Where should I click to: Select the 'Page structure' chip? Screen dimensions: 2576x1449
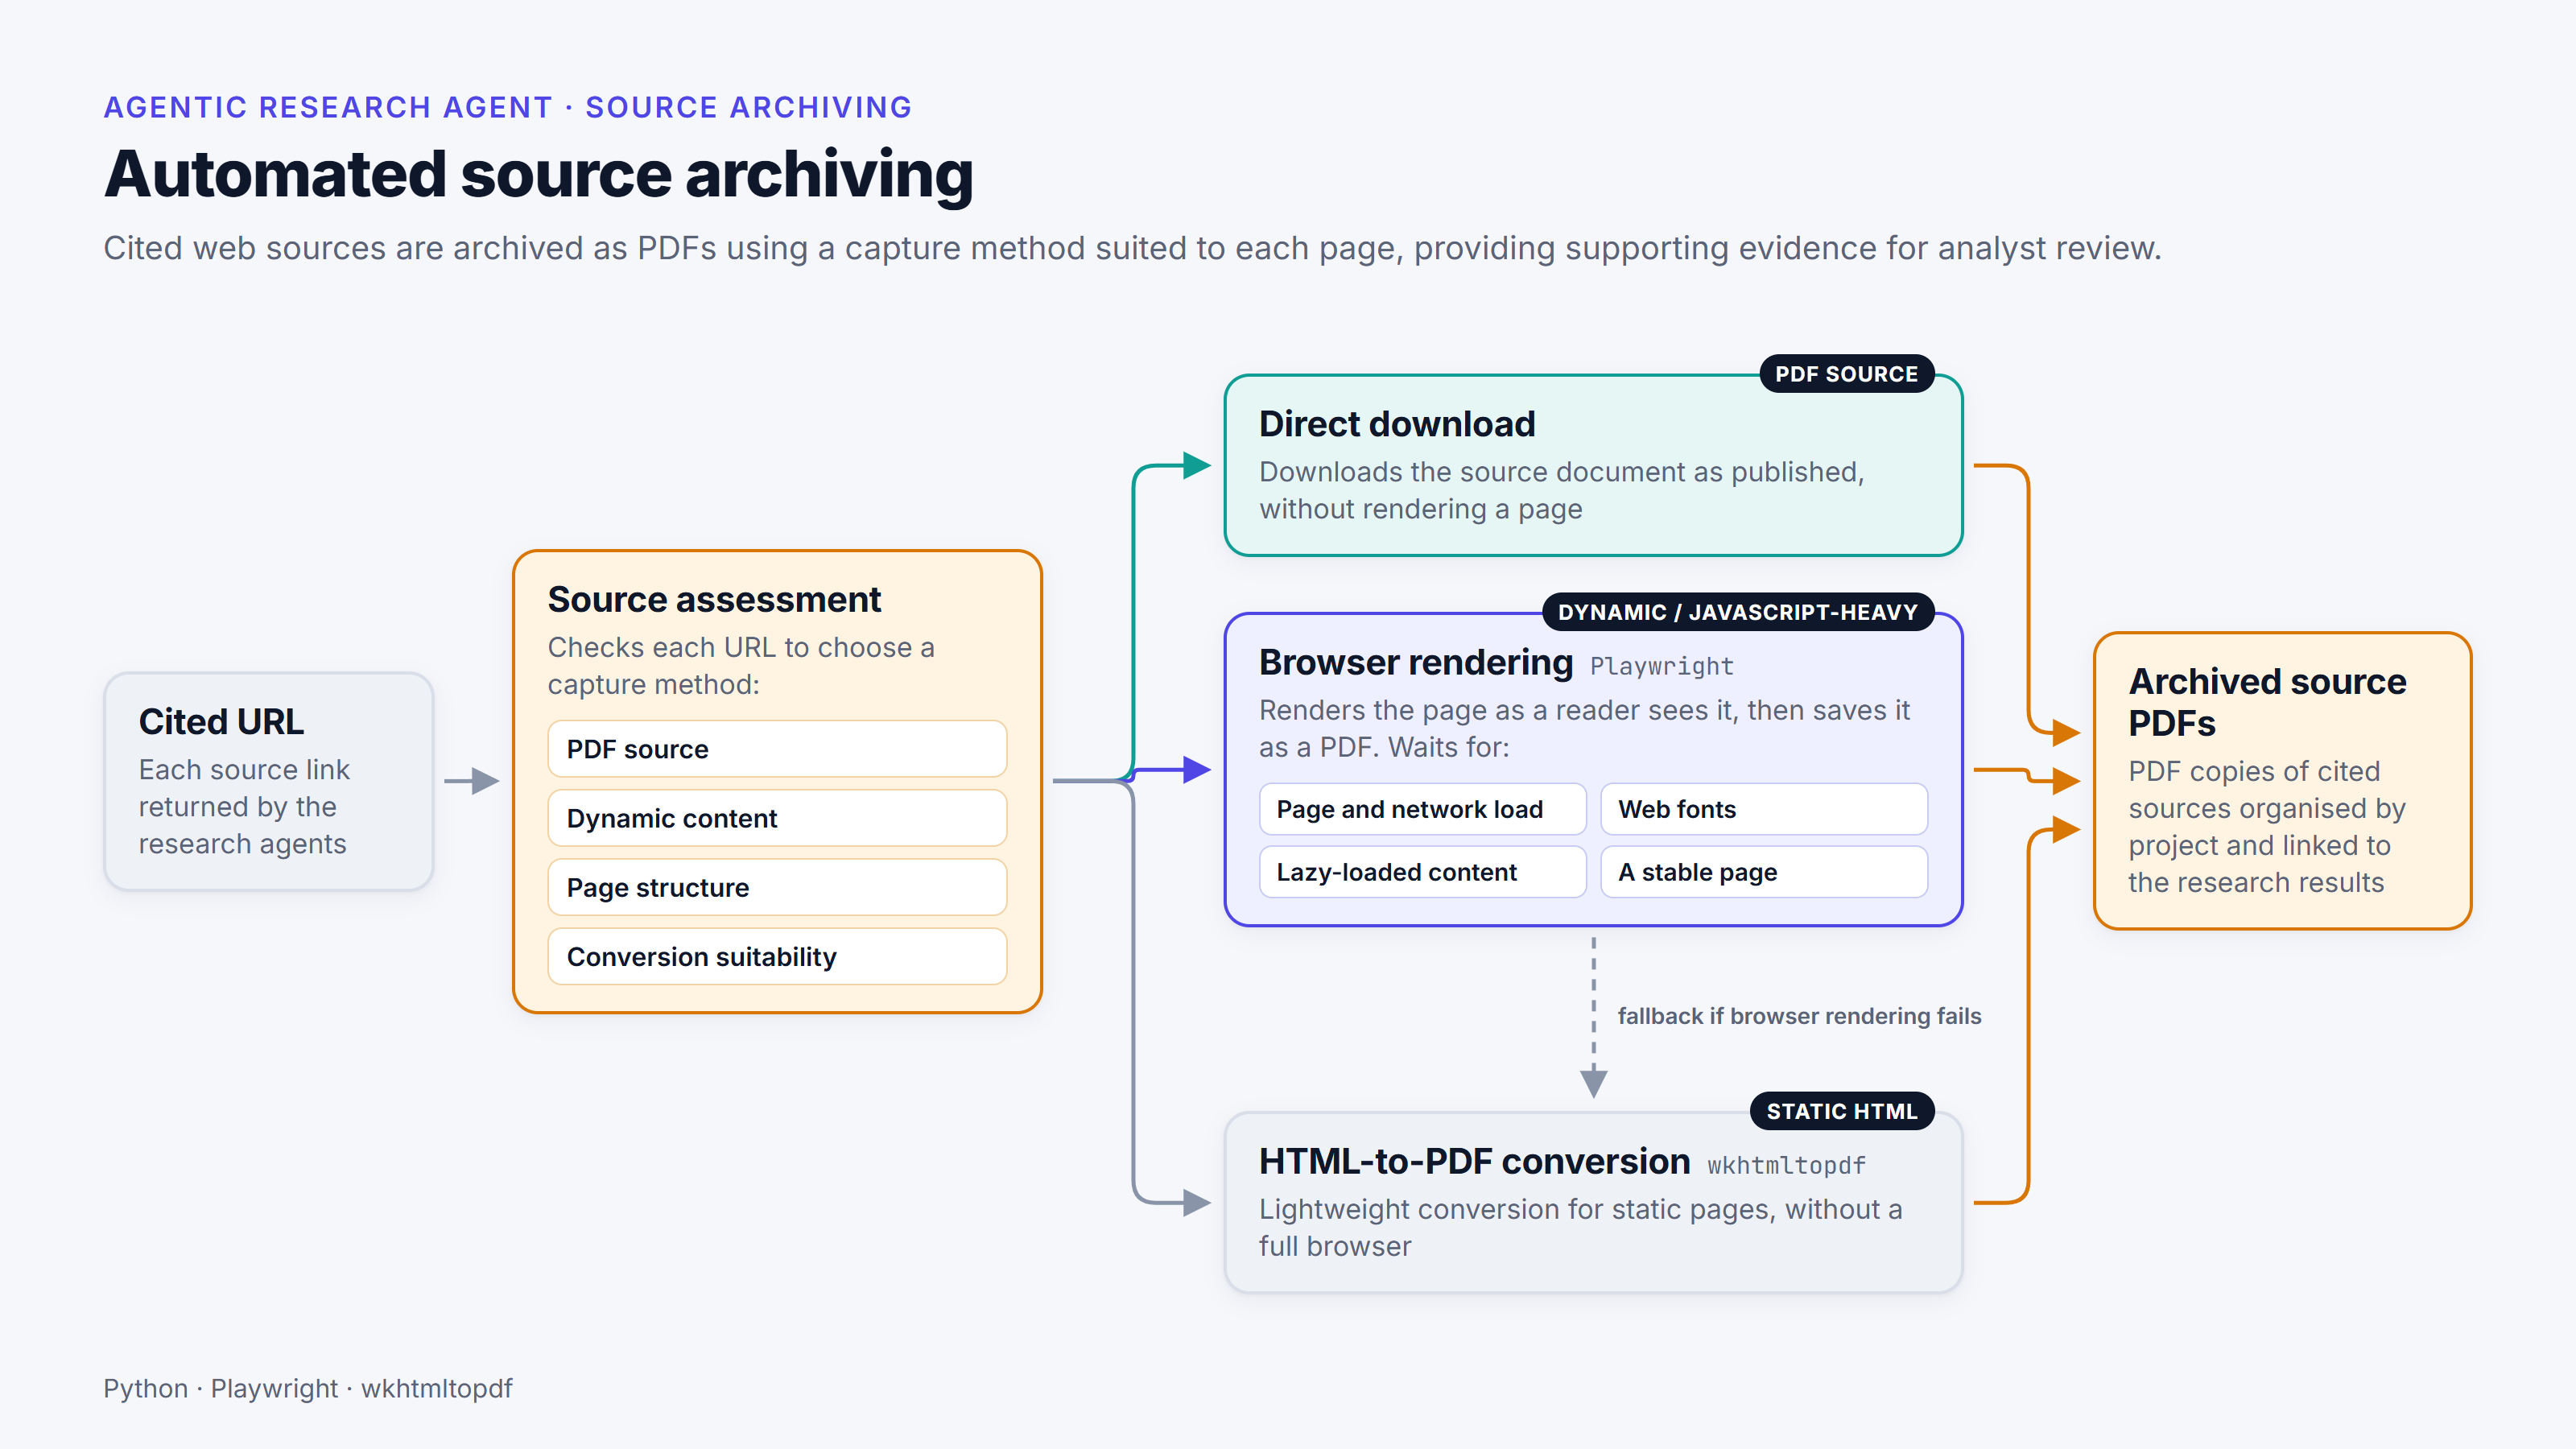point(777,887)
